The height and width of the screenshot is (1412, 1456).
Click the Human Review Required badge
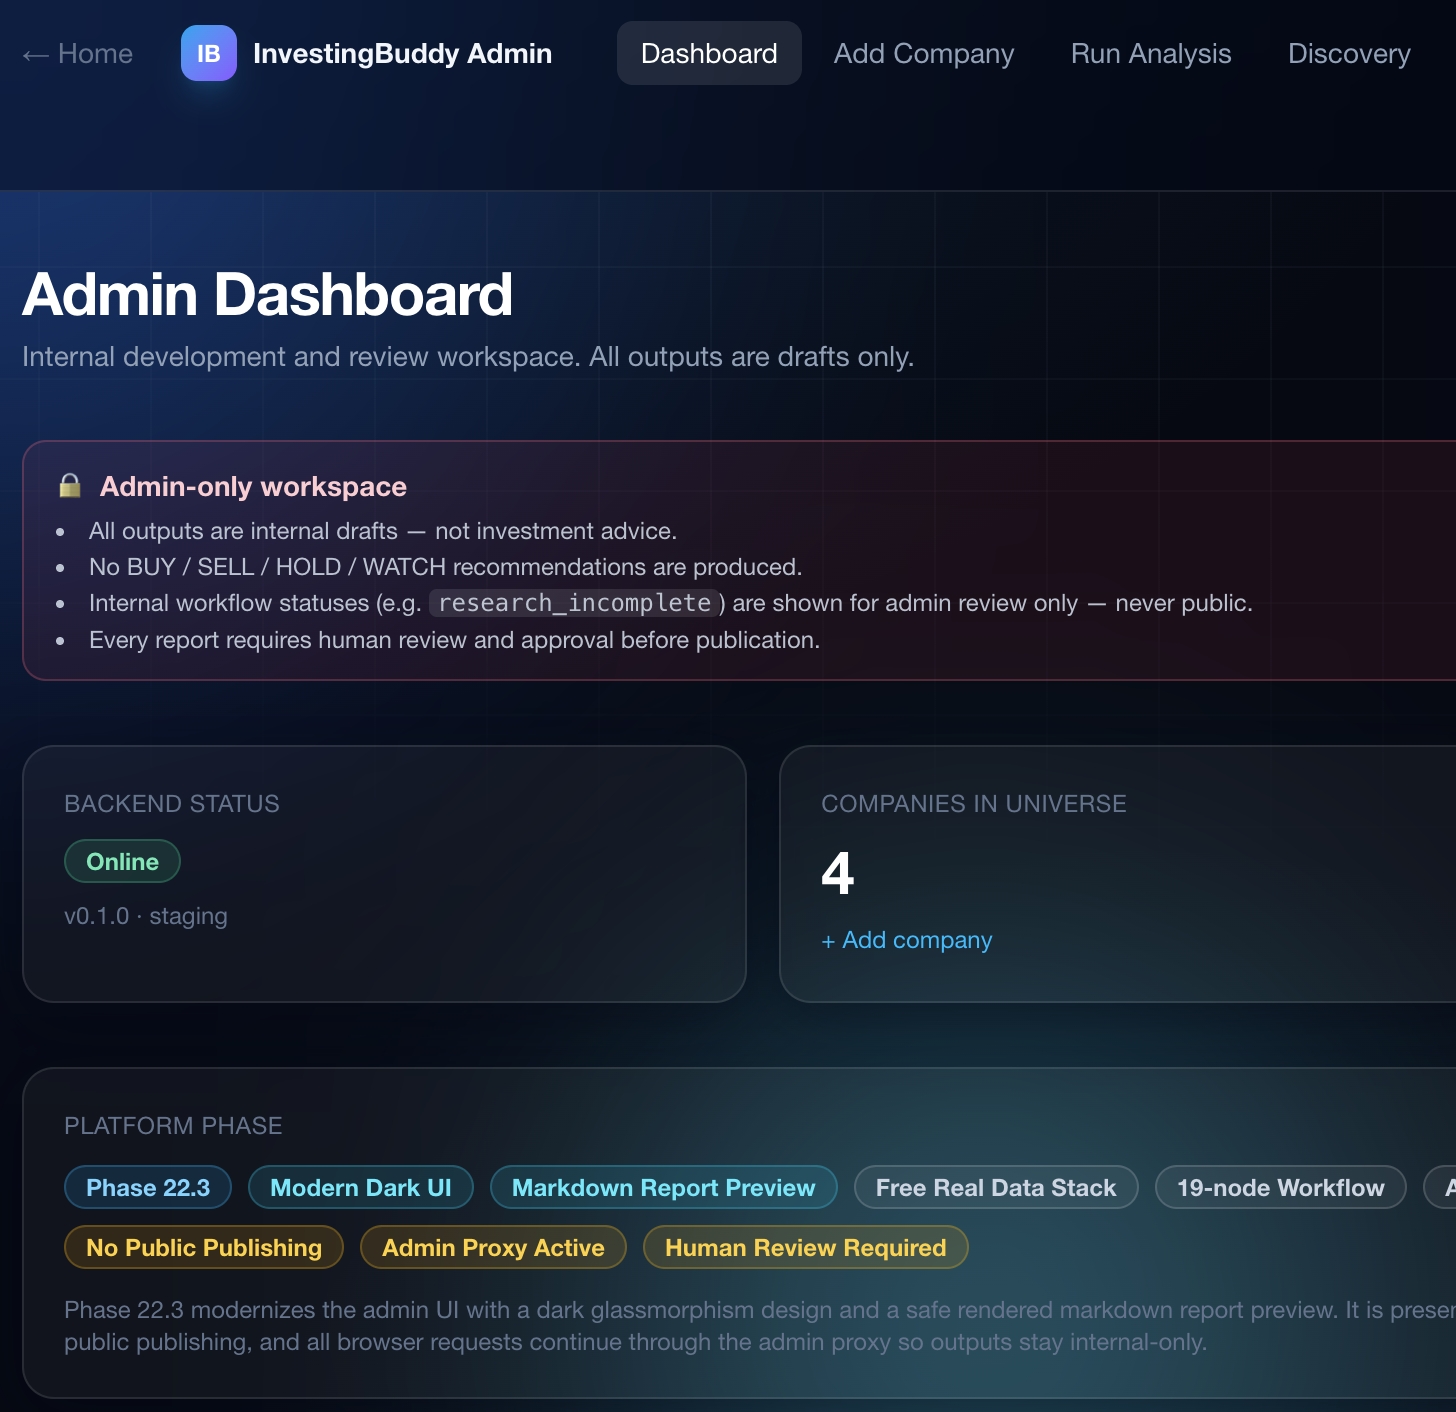(806, 1247)
